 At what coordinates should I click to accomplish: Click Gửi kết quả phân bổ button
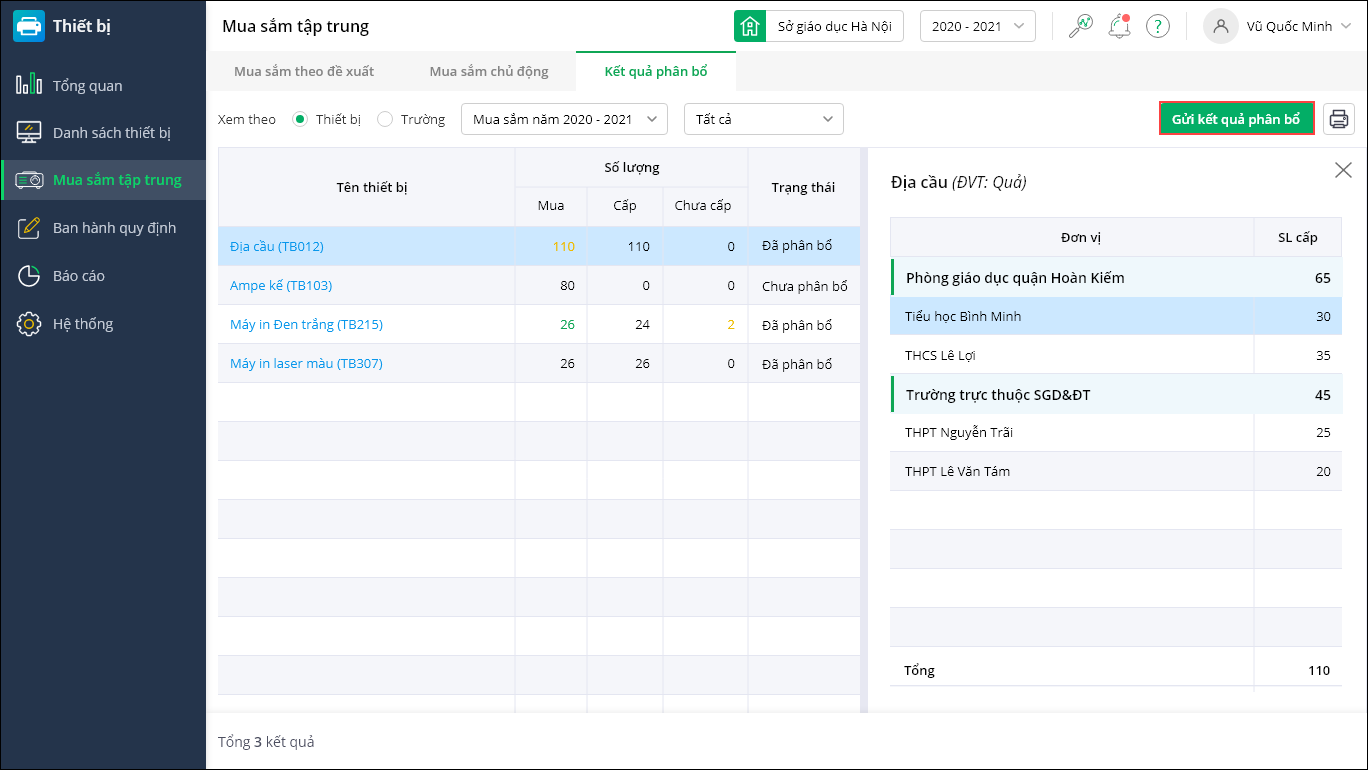coord(1236,119)
